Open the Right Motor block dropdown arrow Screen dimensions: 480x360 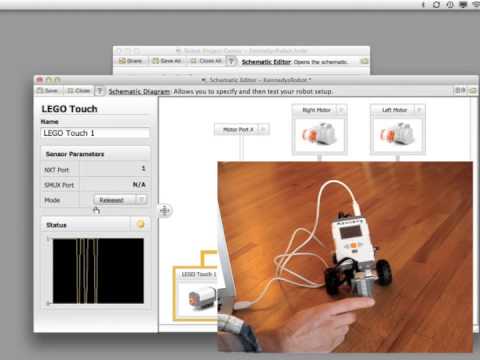(x=341, y=110)
